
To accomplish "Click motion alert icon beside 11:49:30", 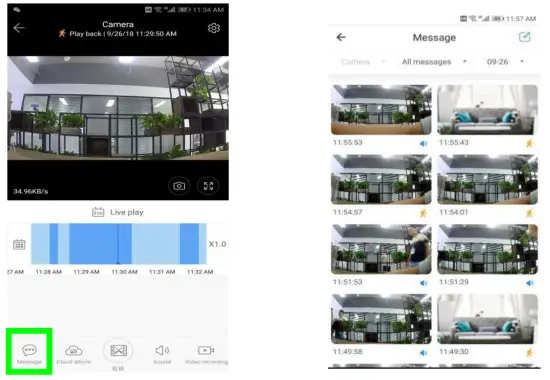I will click(530, 353).
